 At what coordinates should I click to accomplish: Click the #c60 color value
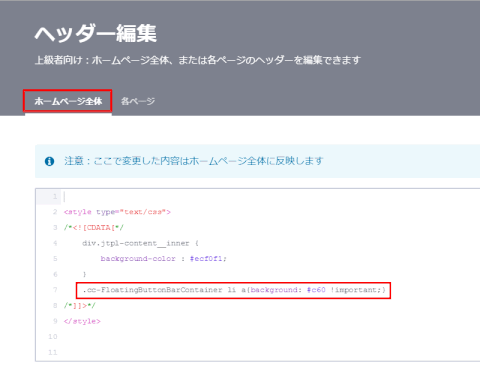316,290
